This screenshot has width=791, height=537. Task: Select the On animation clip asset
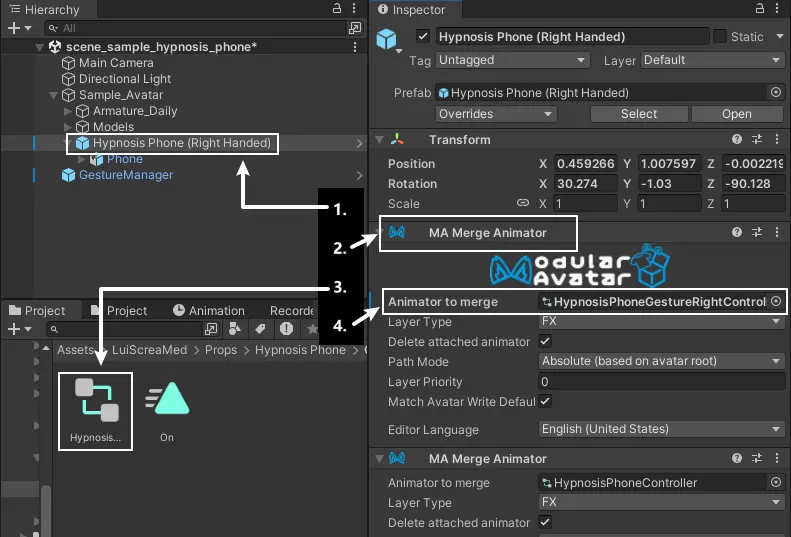167,411
